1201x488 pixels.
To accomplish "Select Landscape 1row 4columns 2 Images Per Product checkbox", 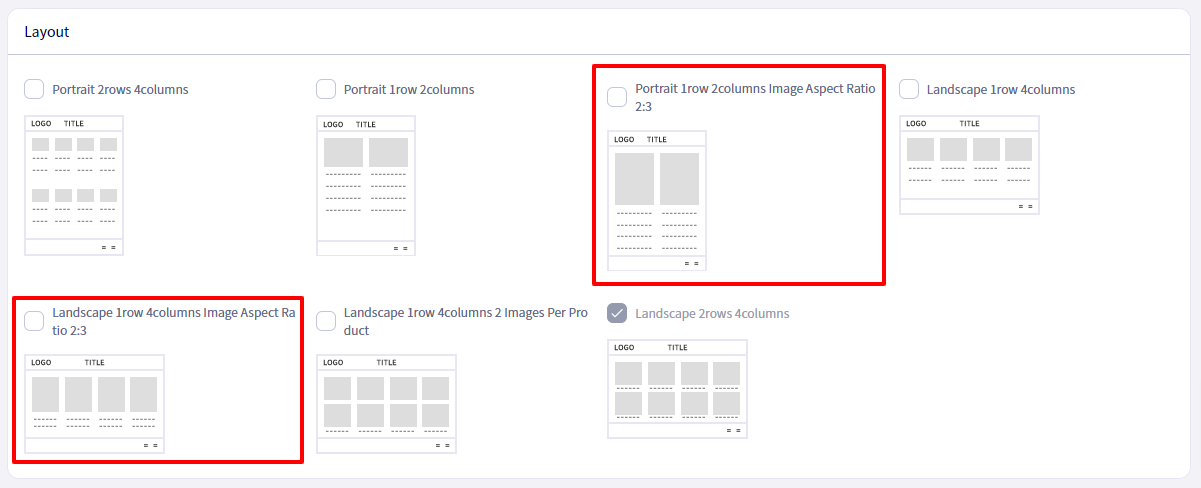I will (326, 321).
